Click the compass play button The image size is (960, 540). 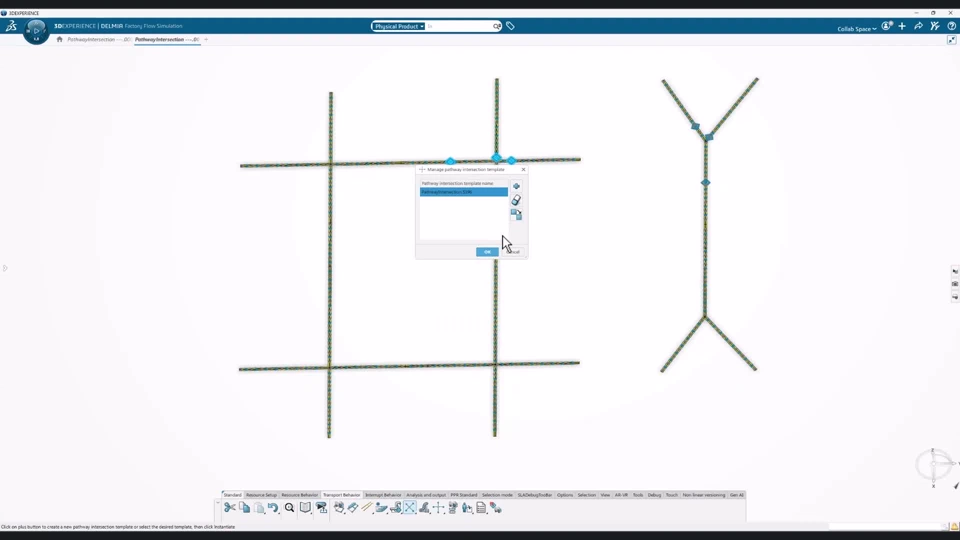[36, 31]
